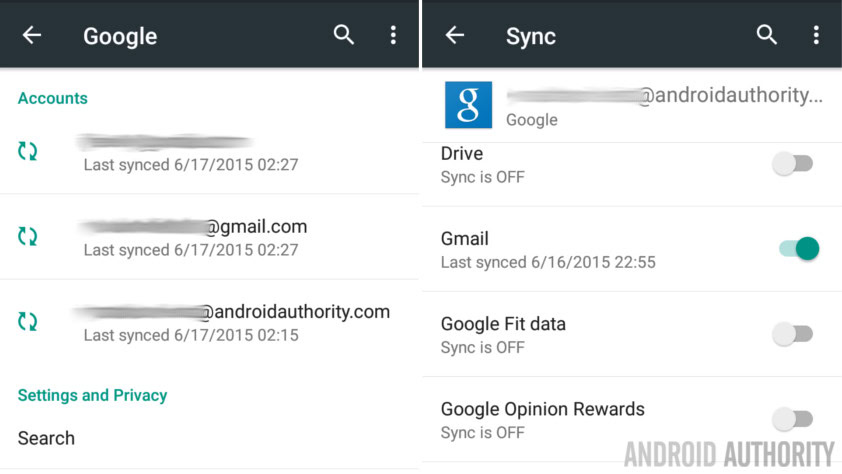Open the @androidauthority.com account in list
Screen dimensions: 842x474
click(235, 321)
